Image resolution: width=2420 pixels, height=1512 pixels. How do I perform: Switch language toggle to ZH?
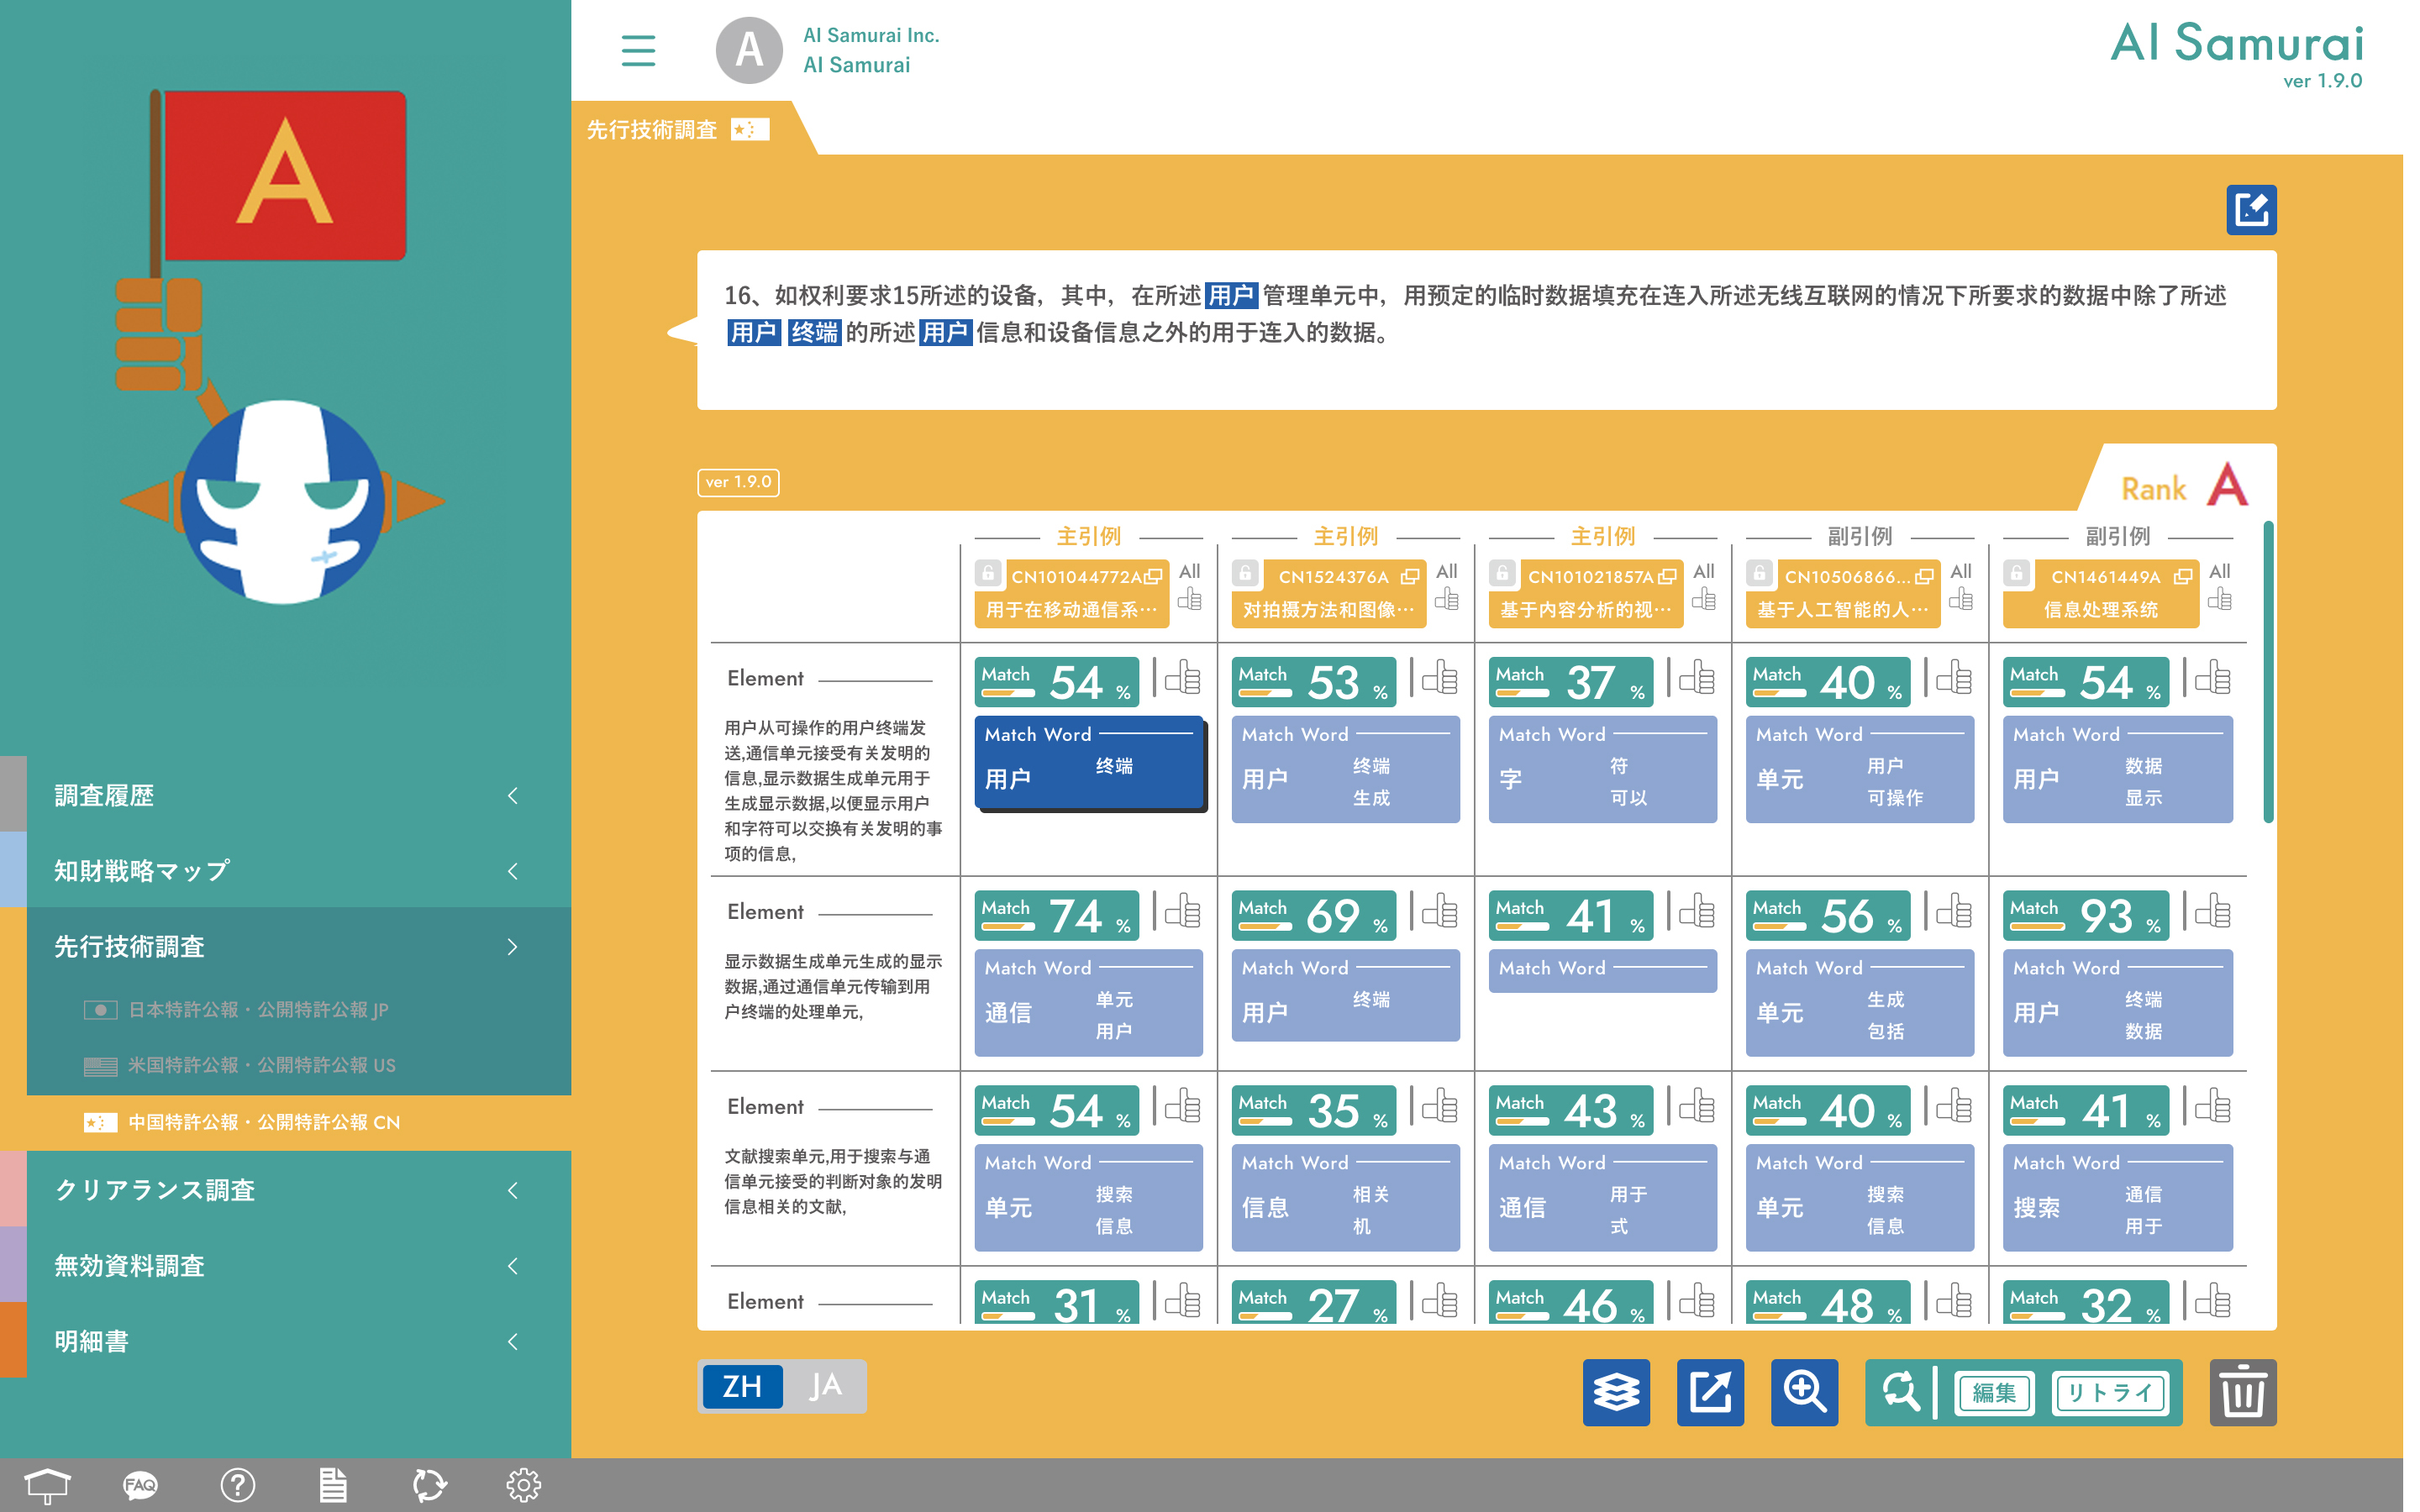pos(742,1386)
